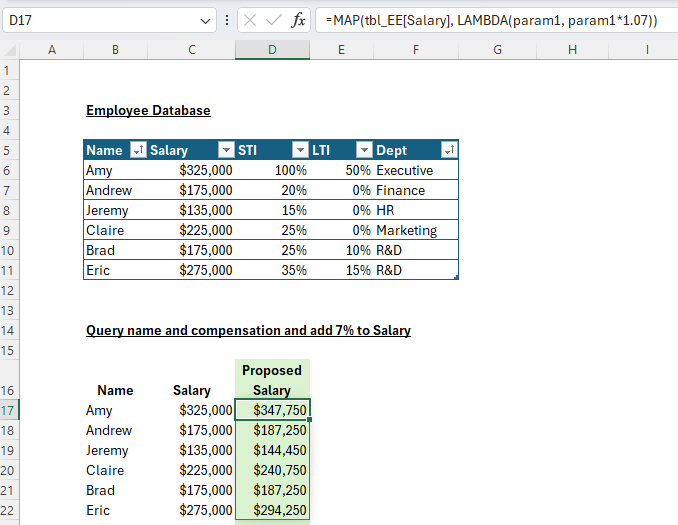Screen dimensions: 678x525
Task: Select Jeremy's $135,000 salary in row 8
Action: click(192, 210)
